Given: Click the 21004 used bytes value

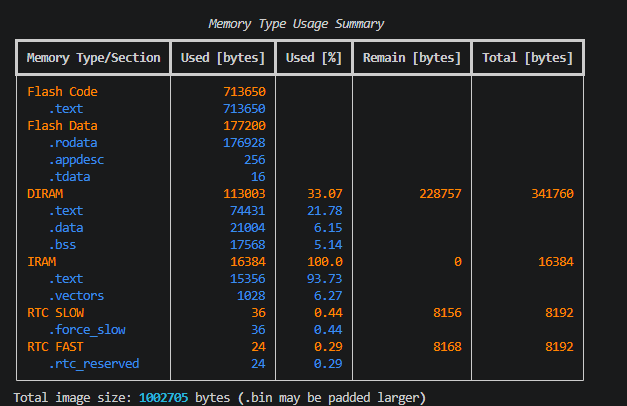Looking at the screenshot, I should point(248,228).
